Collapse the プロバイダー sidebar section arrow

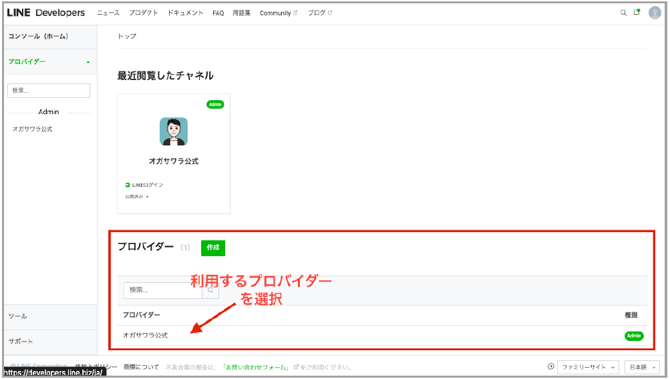[x=88, y=62]
